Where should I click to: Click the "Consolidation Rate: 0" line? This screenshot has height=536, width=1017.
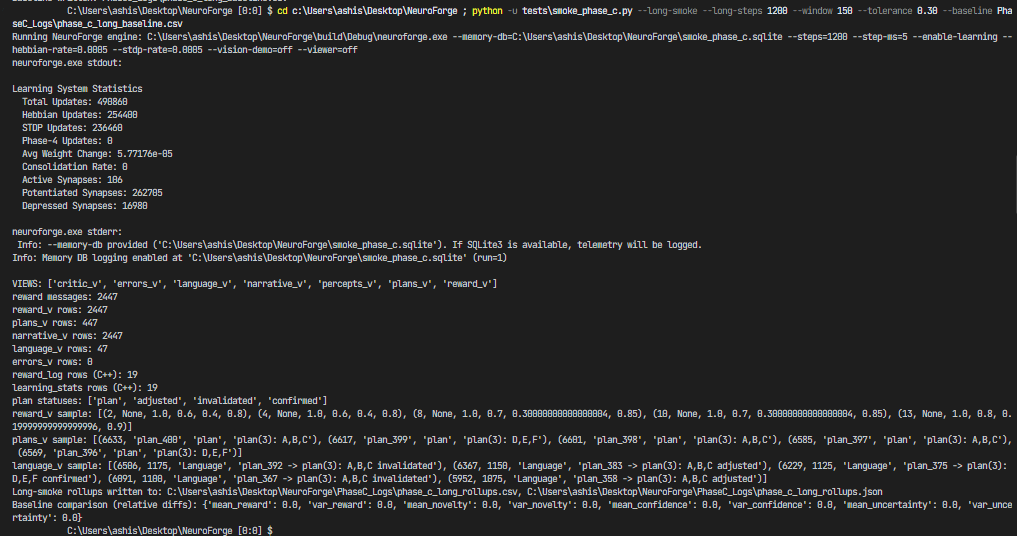click(75, 167)
